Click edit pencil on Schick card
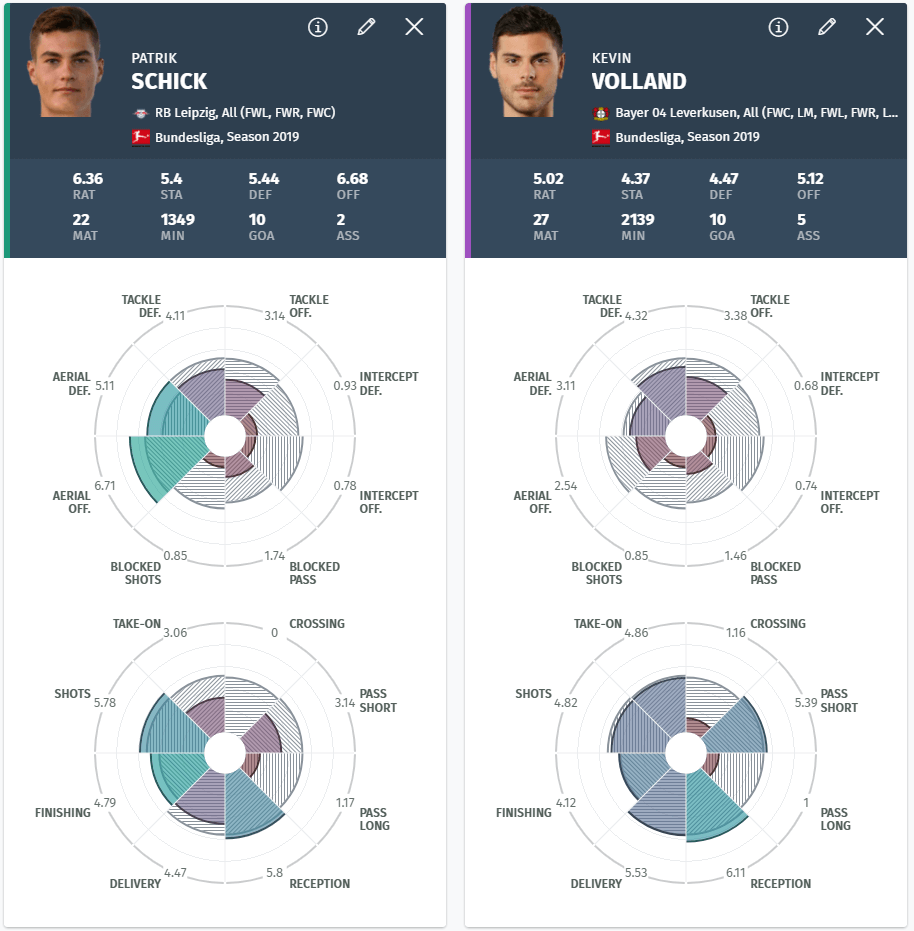Screen dimensions: 914x931 coord(366,27)
